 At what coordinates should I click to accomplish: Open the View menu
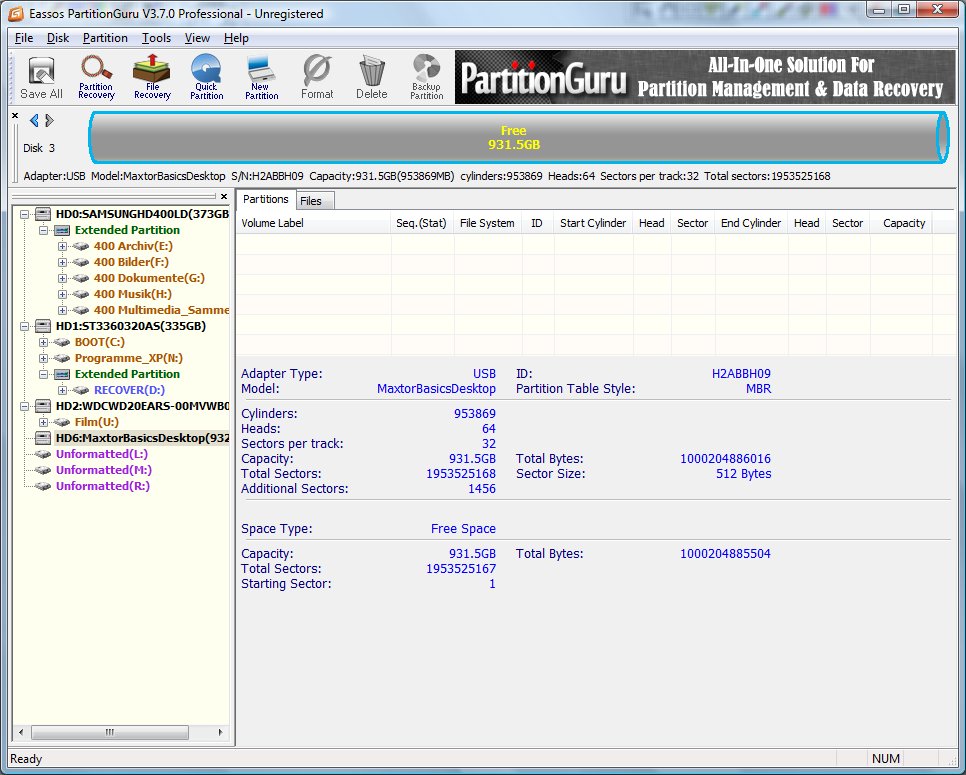[197, 38]
